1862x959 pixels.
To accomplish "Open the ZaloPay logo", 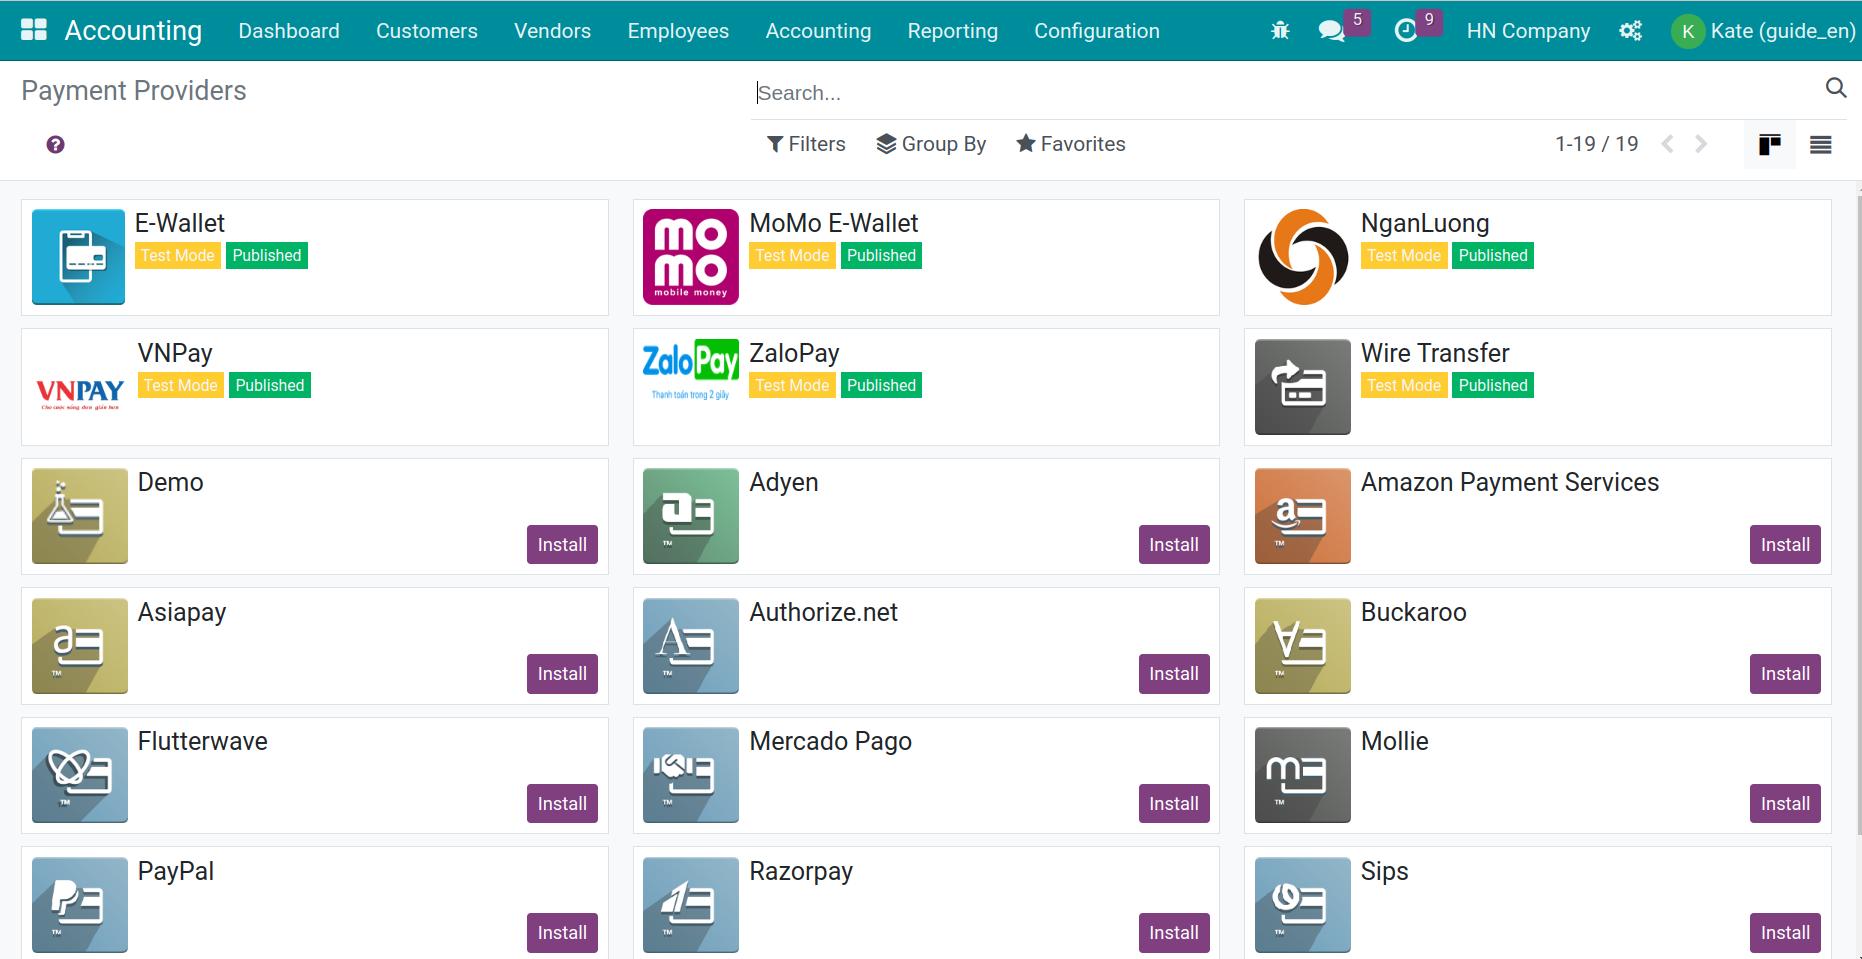I will coord(691,370).
